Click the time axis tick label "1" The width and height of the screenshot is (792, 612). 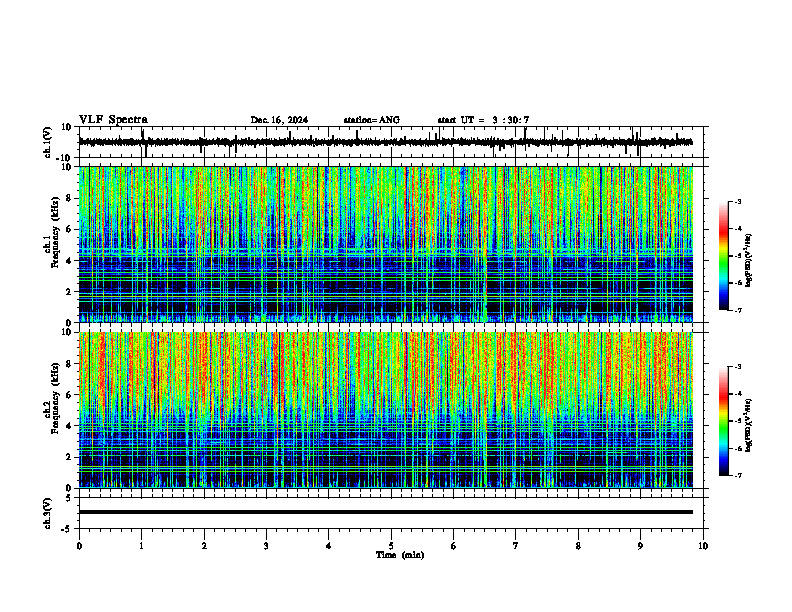pos(141,546)
